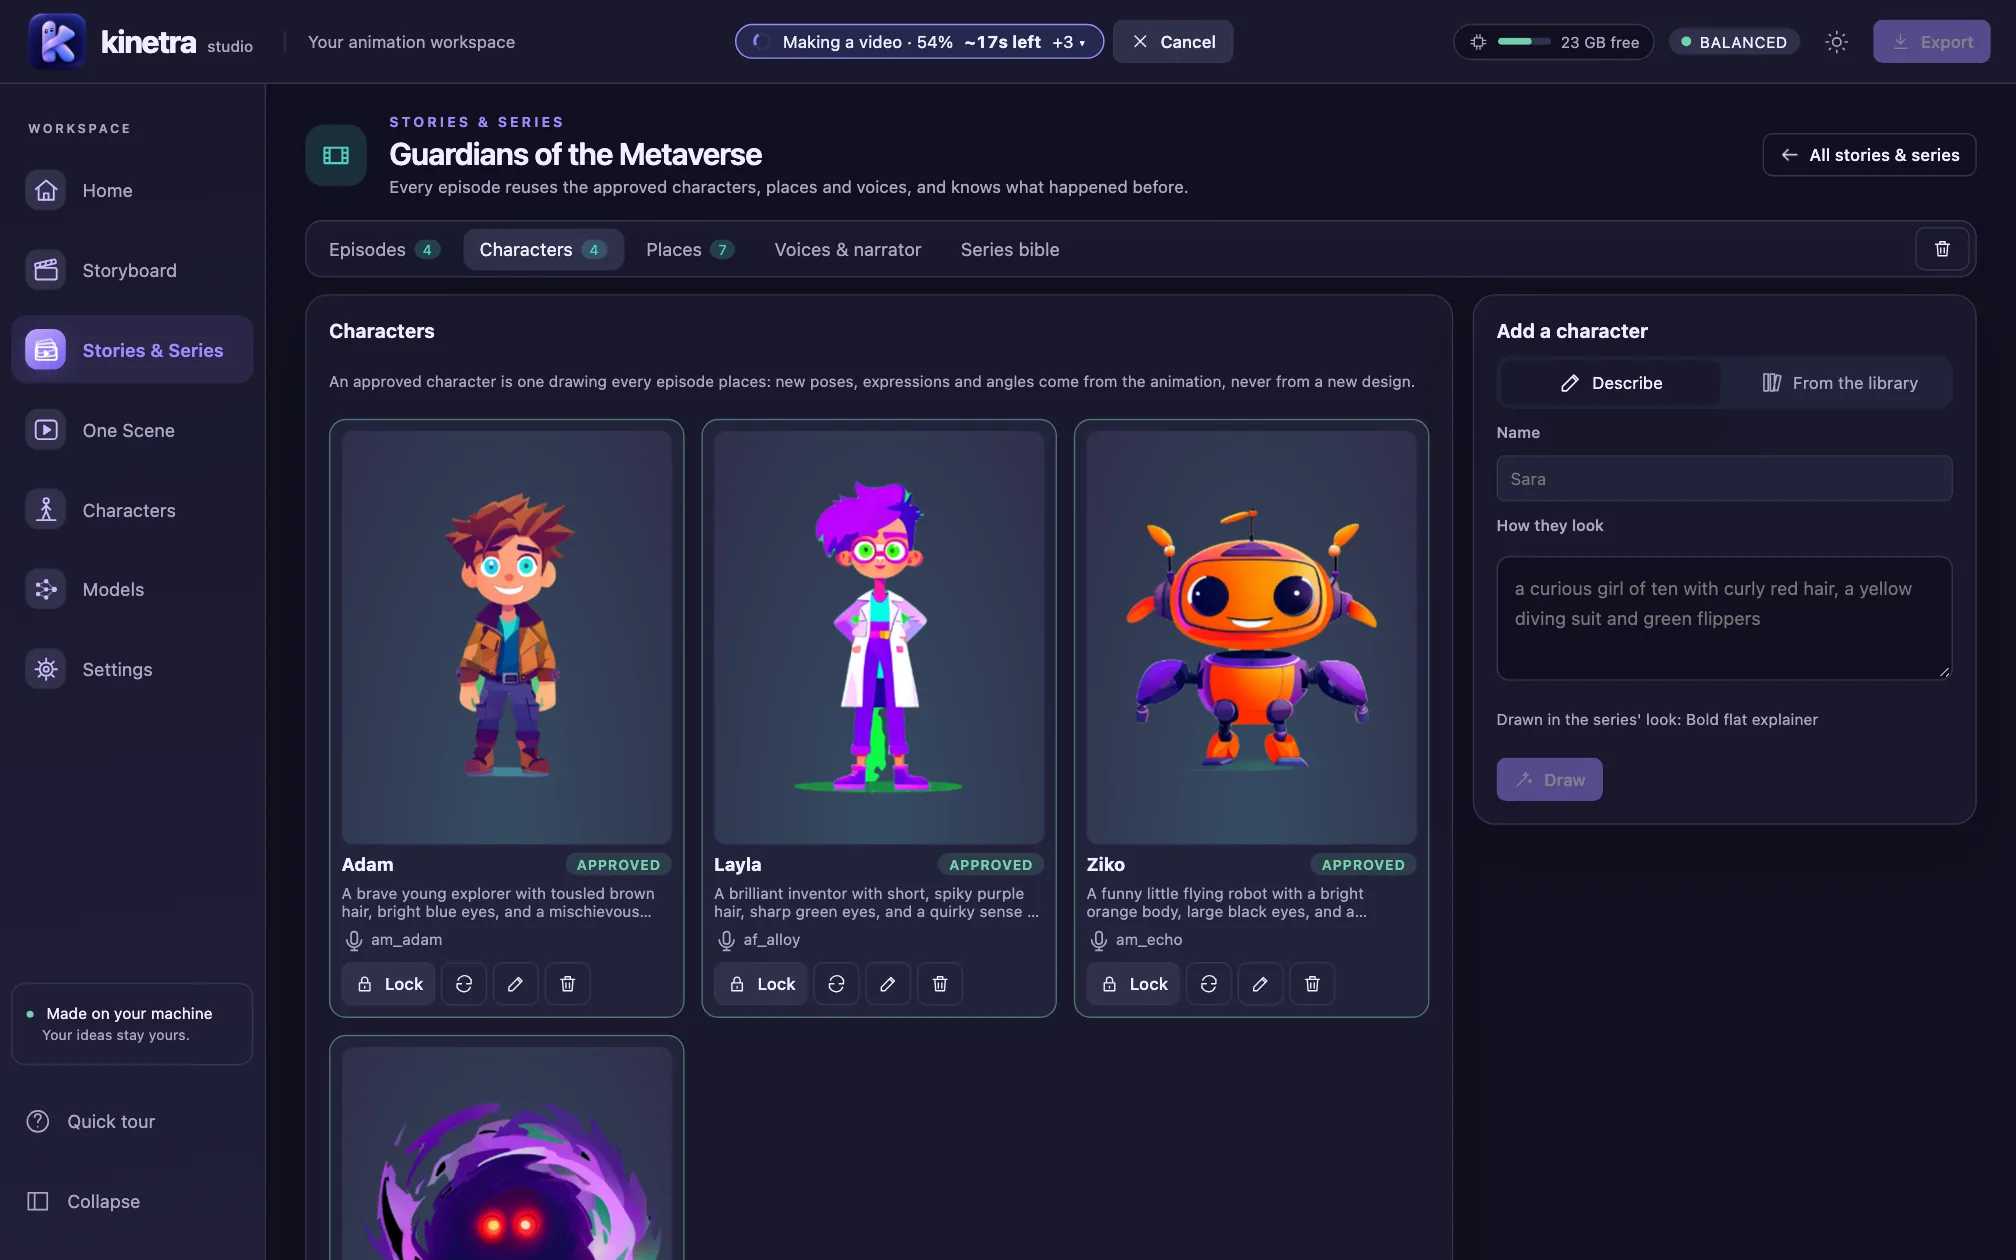The width and height of the screenshot is (2016, 1260).
Task: Open Storyboard in the sidebar
Action: coord(132,270)
